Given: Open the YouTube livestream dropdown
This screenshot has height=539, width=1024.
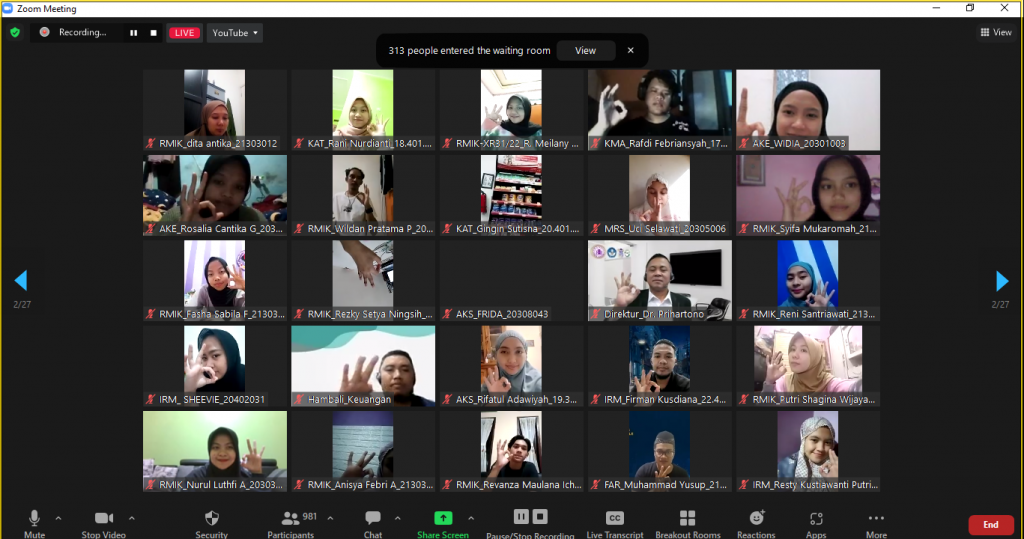Looking at the screenshot, I should pos(234,33).
